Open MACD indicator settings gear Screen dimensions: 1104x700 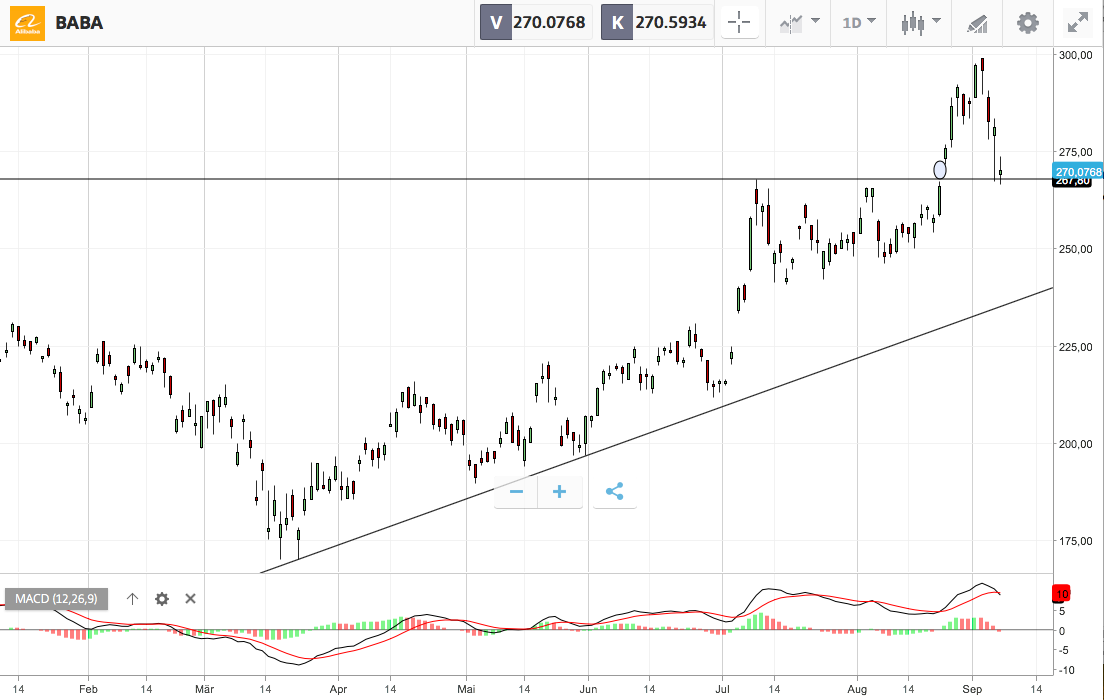tap(162, 599)
